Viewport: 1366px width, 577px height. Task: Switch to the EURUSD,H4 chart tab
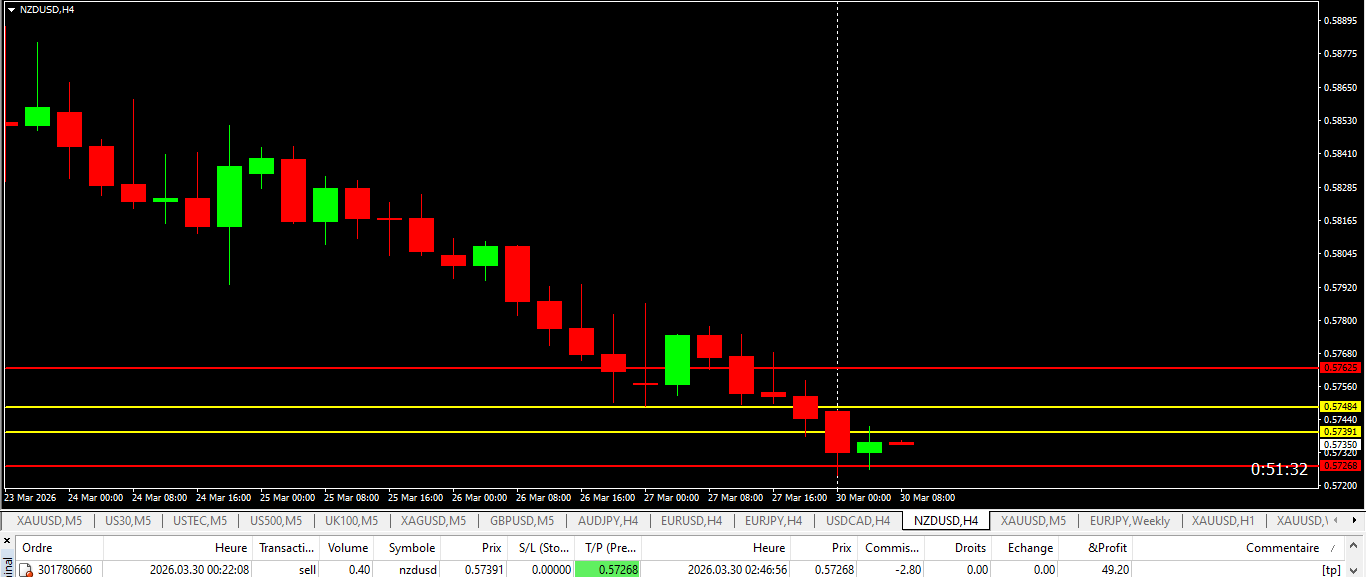click(692, 521)
